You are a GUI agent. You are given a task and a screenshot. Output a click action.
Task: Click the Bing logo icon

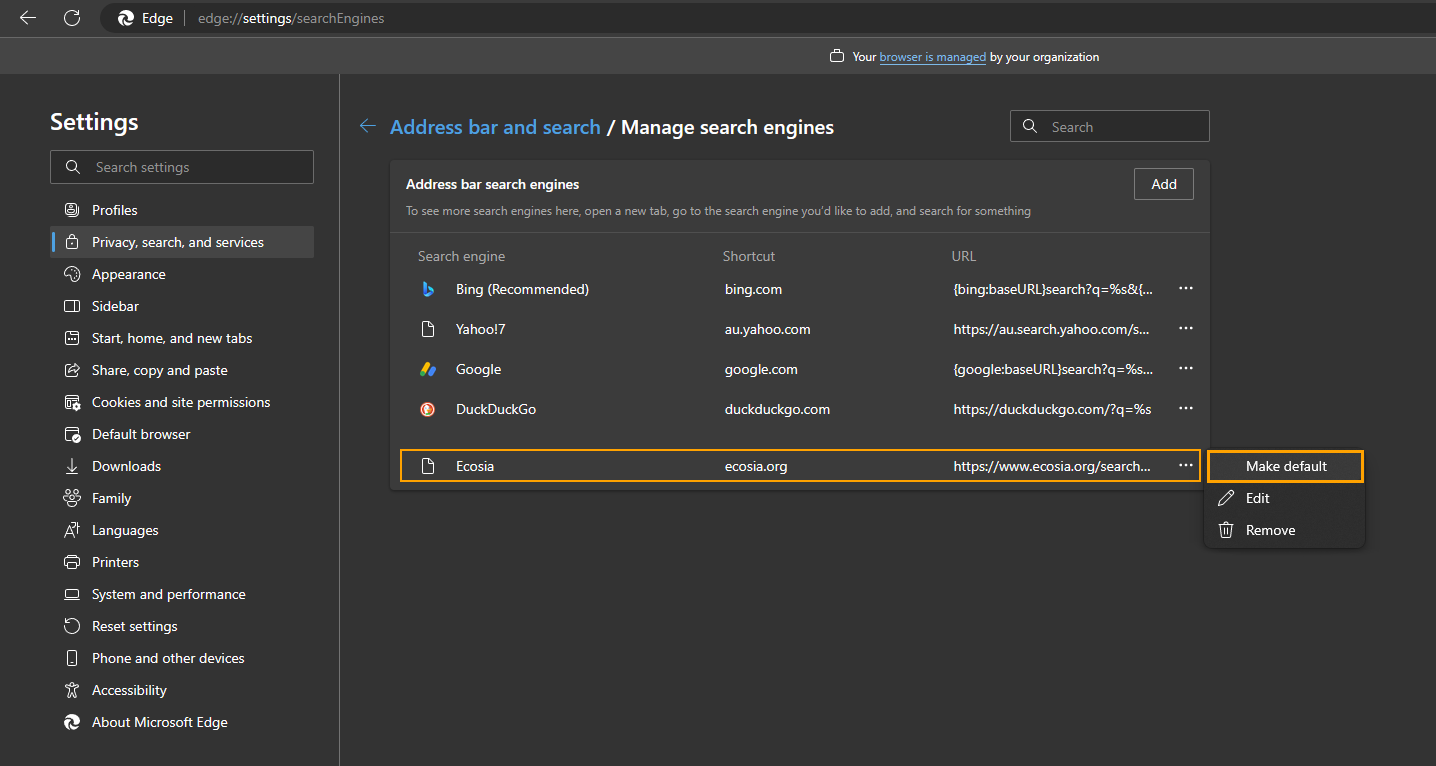pos(427,289)
